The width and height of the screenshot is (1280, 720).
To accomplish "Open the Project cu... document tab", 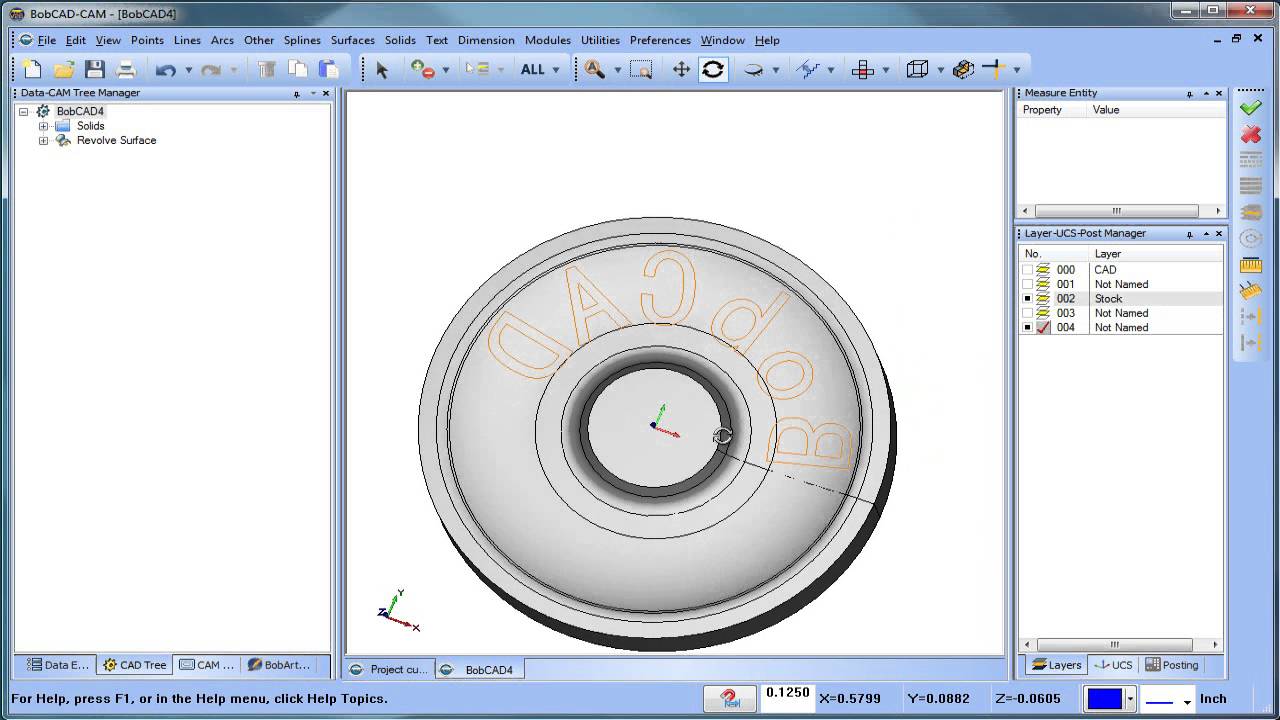I will click(389, 670).
